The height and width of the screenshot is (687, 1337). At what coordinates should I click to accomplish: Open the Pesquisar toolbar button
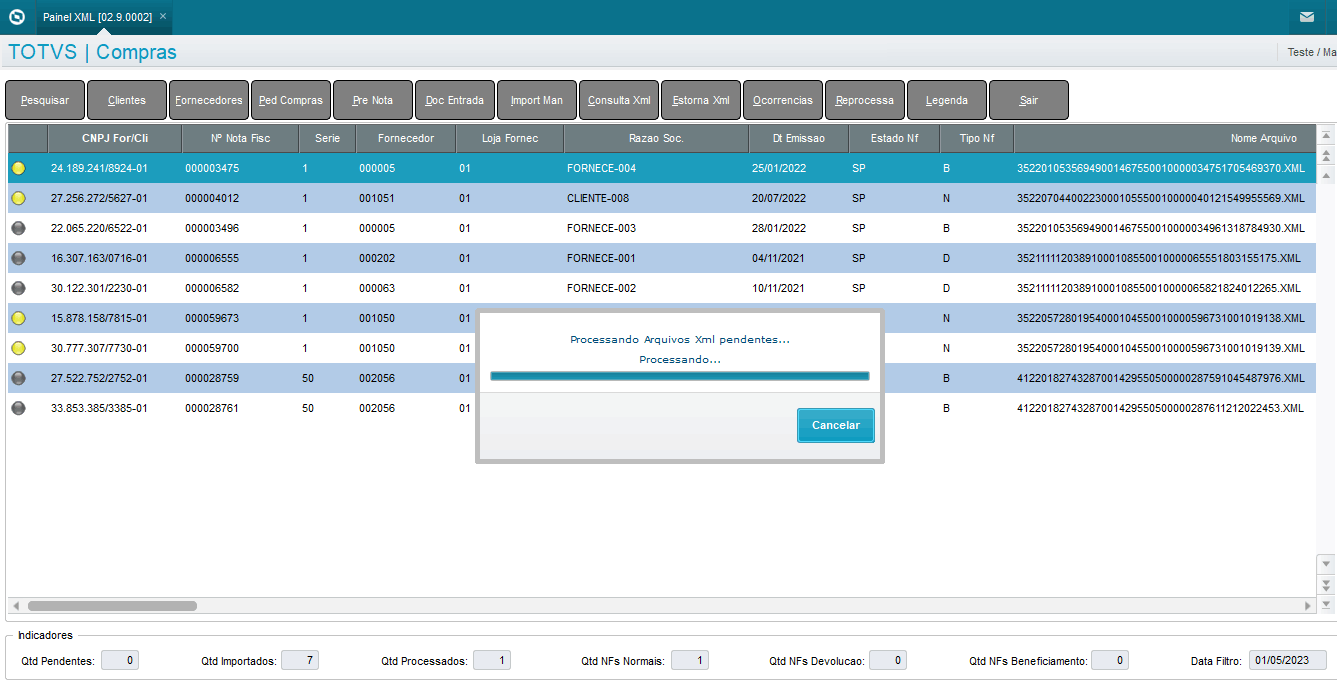point(45,100)
